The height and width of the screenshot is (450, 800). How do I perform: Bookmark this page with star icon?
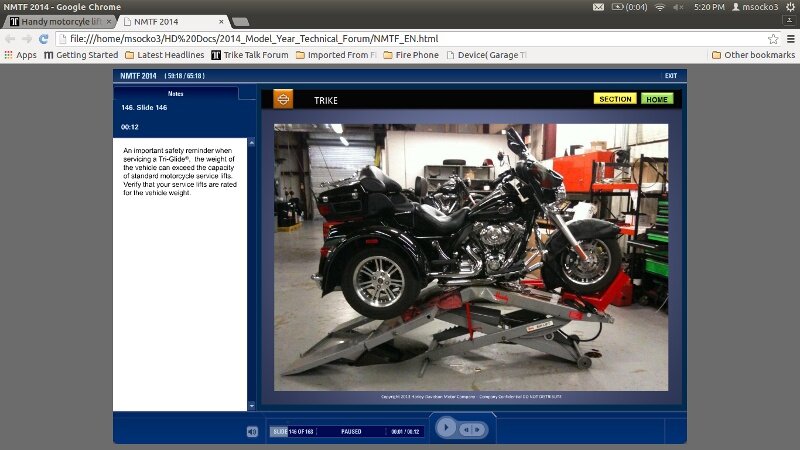[773, 39]
